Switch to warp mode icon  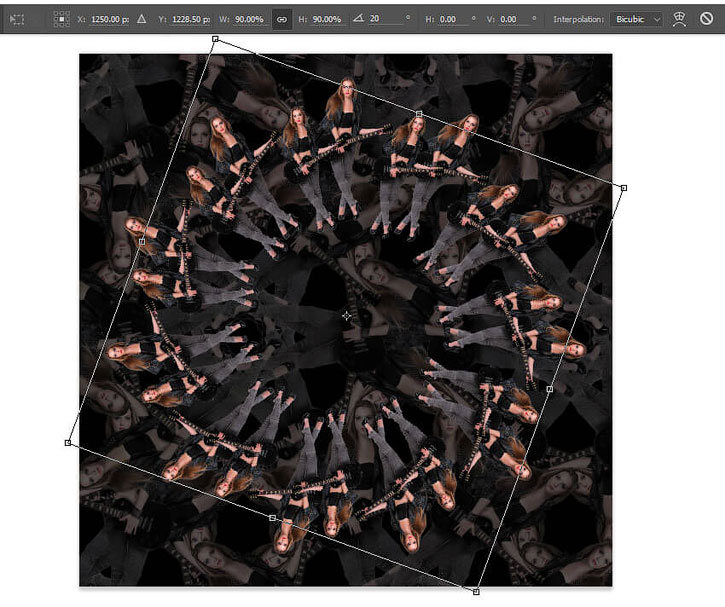(679, 19)
